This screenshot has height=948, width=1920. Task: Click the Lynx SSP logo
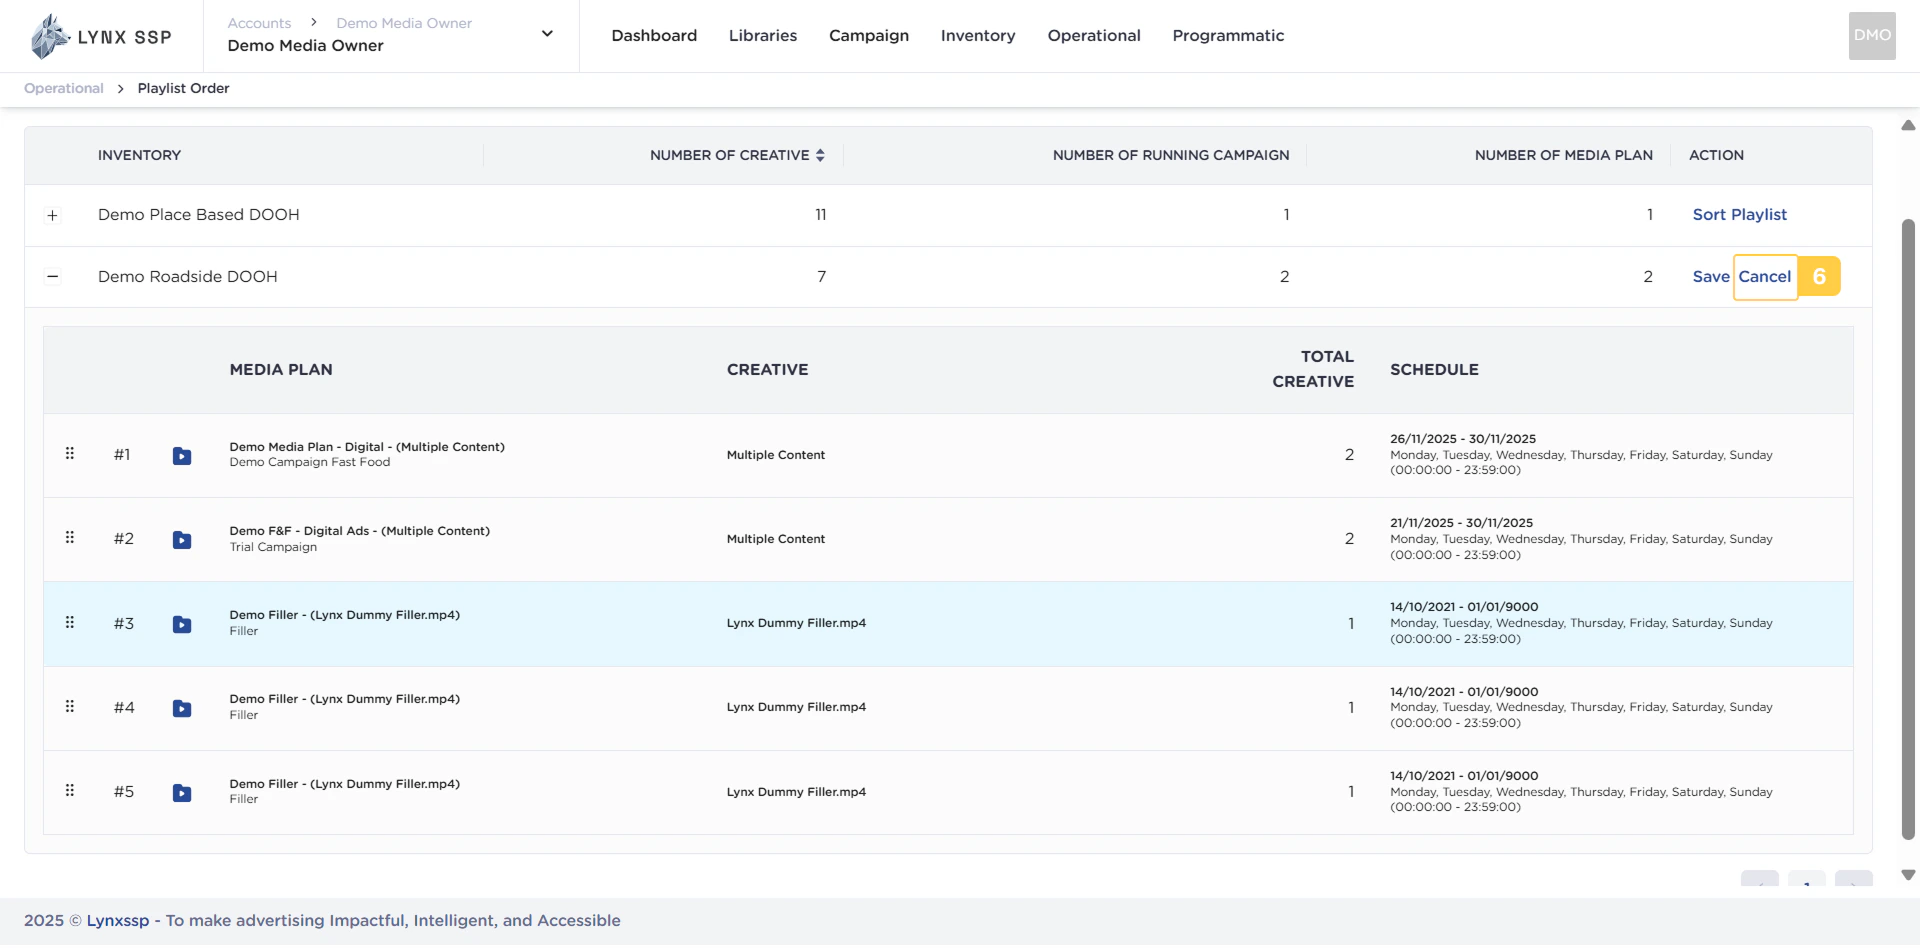point(101,37)
